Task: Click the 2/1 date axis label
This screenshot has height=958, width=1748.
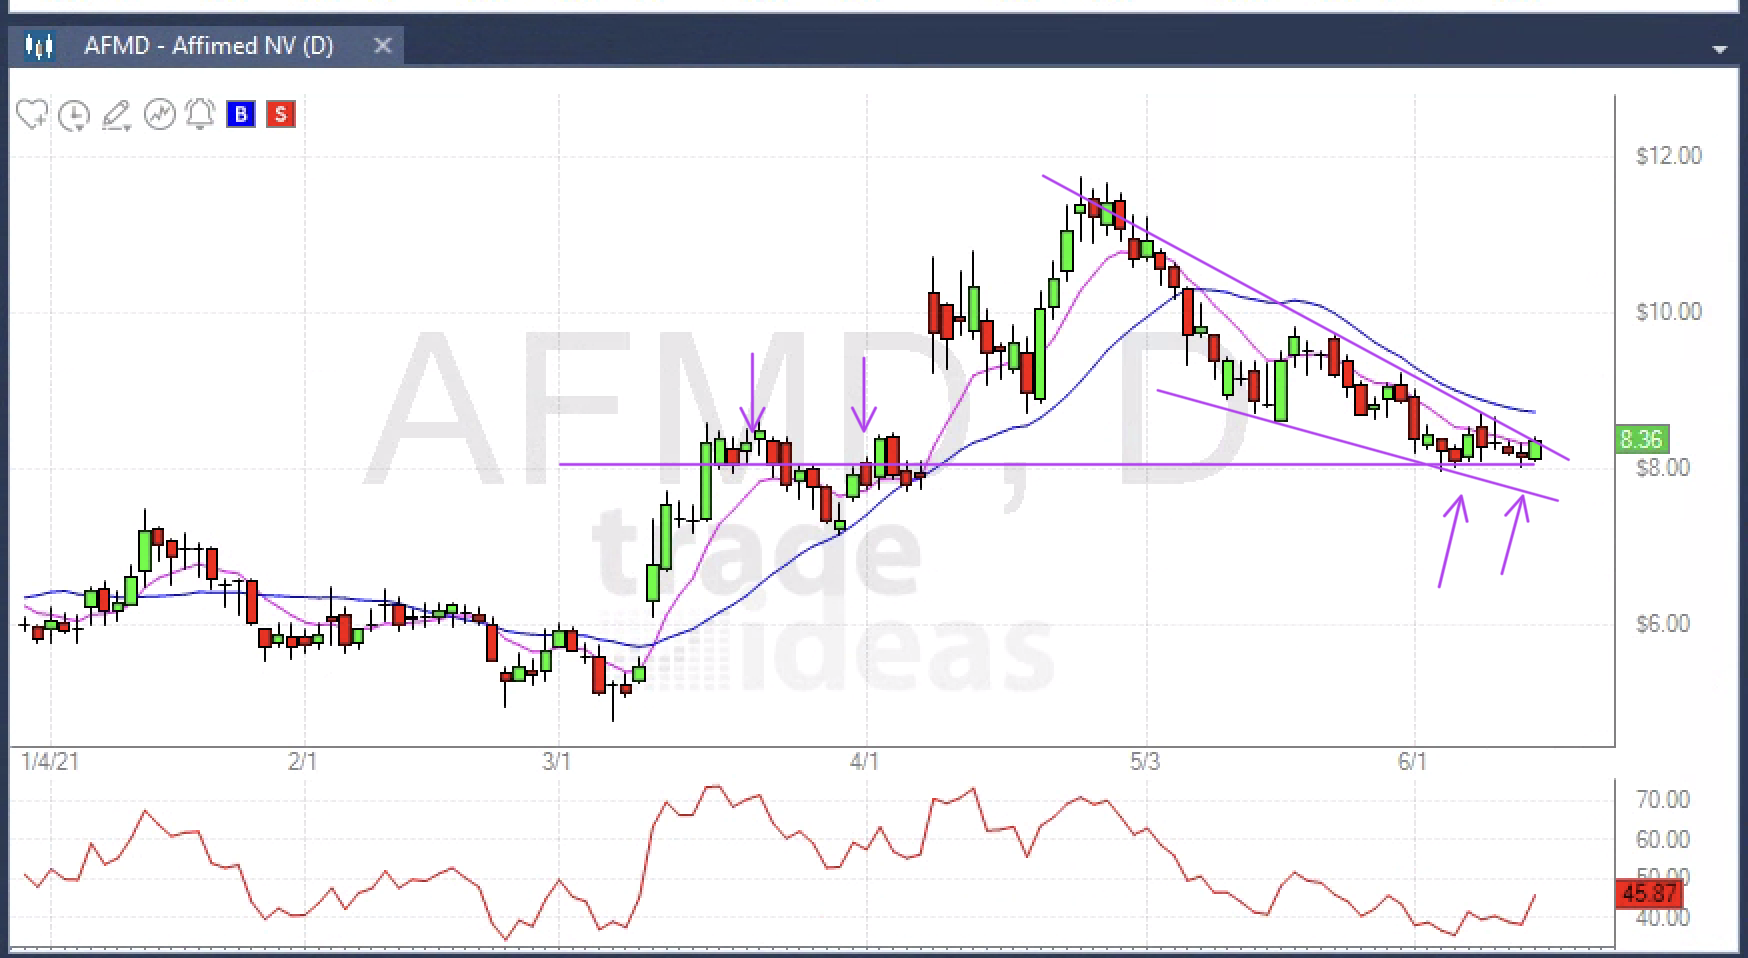Action: point(302,762)
